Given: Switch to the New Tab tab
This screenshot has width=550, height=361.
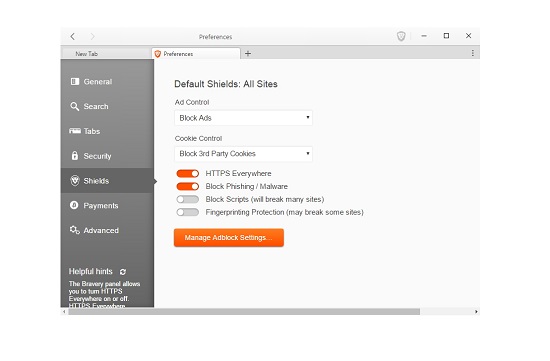Looking at the screenshot, I should click(x=106, y=54).
